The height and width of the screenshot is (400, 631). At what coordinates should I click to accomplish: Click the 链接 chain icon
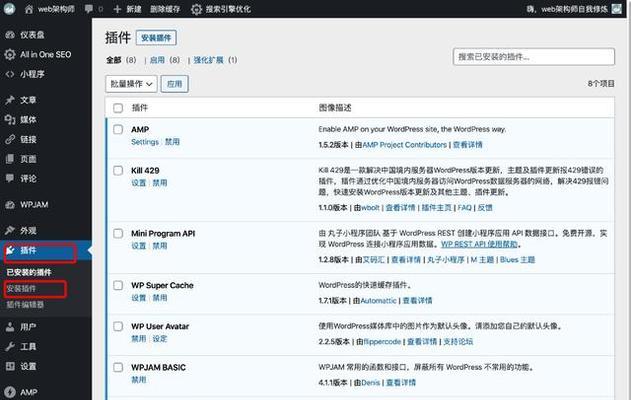point(10,139)
